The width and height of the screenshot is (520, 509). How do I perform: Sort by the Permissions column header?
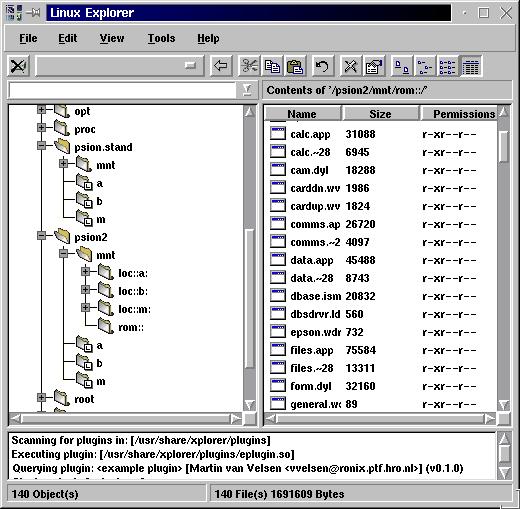(459, 114)
